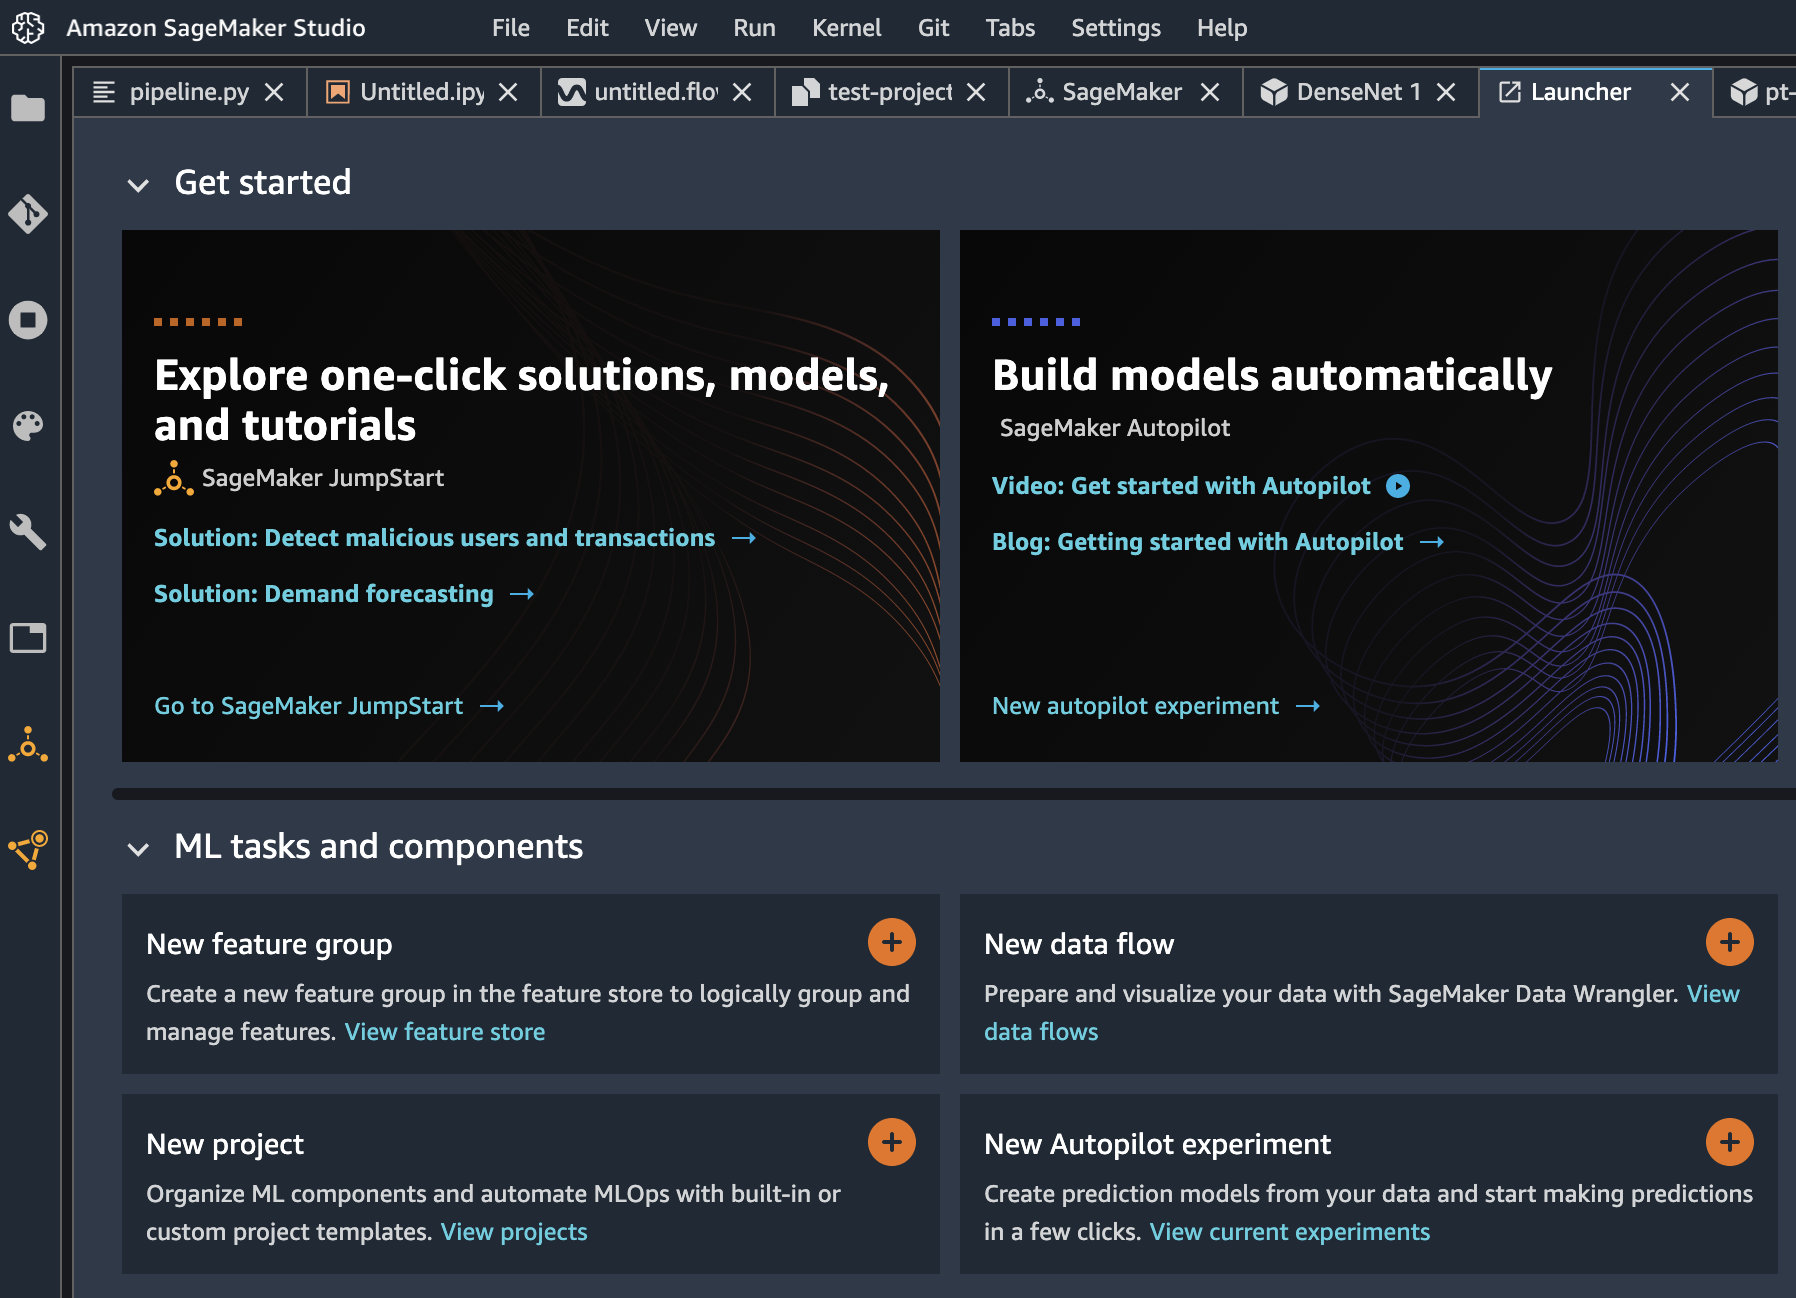Open the File menu
Viewport: 1796px width, 1298px height.
coord(511,28)
